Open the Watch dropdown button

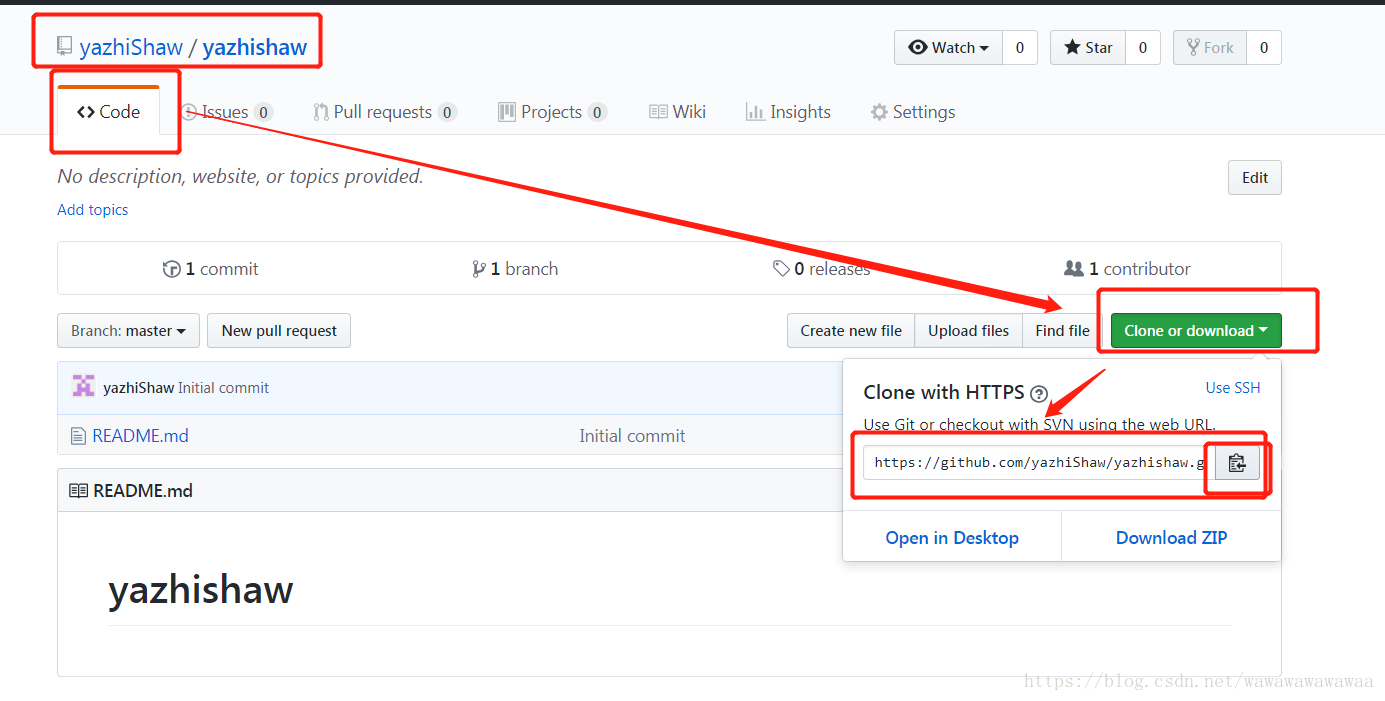click(x=948, y=48)
